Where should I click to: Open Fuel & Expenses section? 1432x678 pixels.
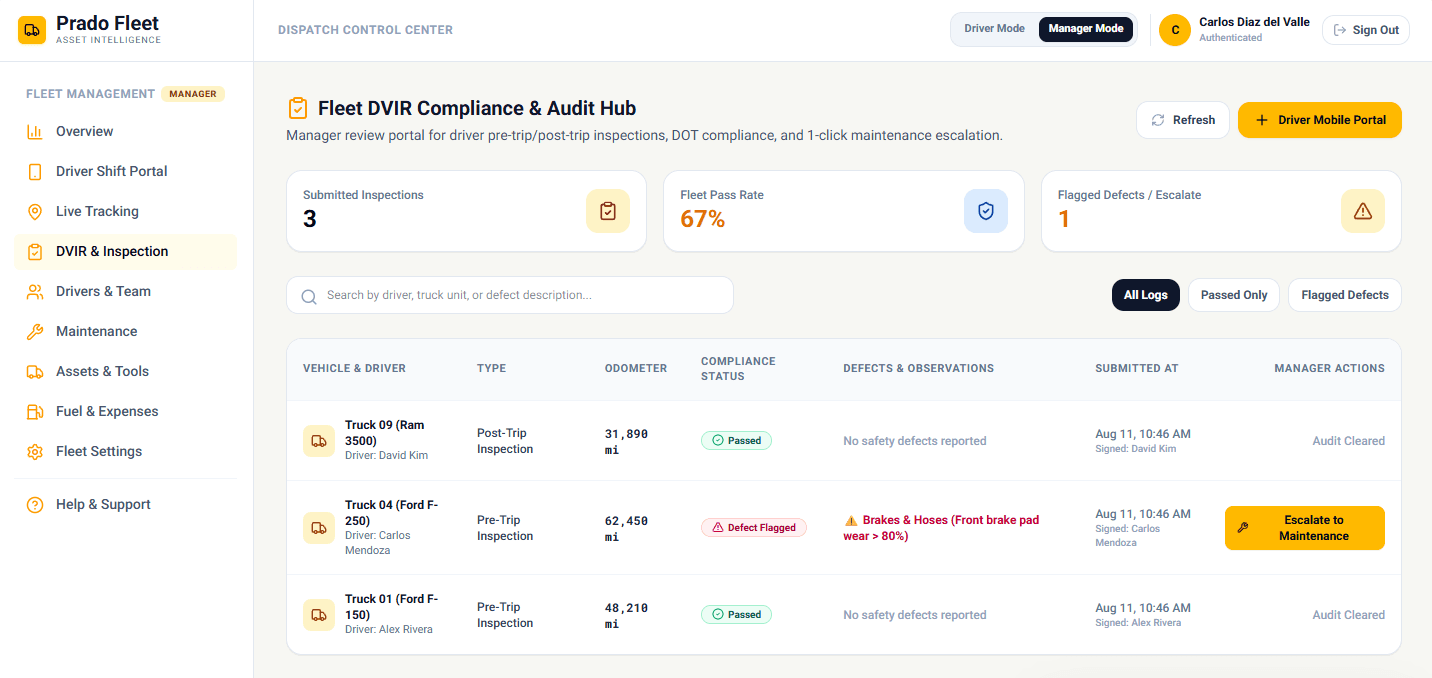126,412
